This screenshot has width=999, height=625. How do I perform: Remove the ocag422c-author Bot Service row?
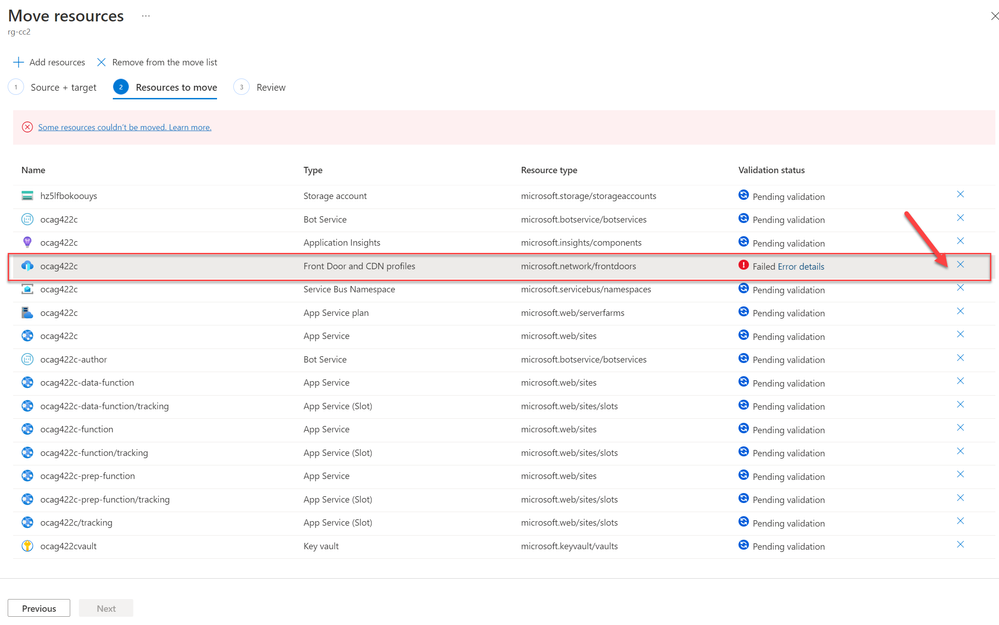tap(960, 358)
